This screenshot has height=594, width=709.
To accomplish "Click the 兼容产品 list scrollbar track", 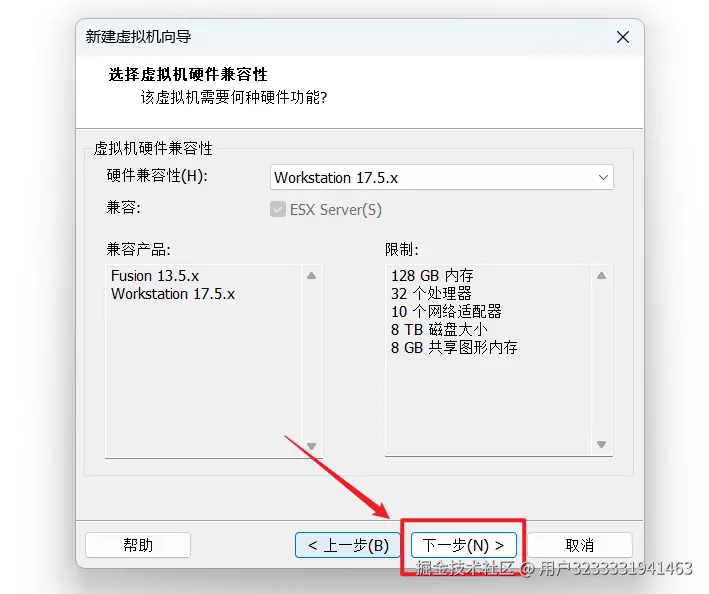I will coord(312,361).
